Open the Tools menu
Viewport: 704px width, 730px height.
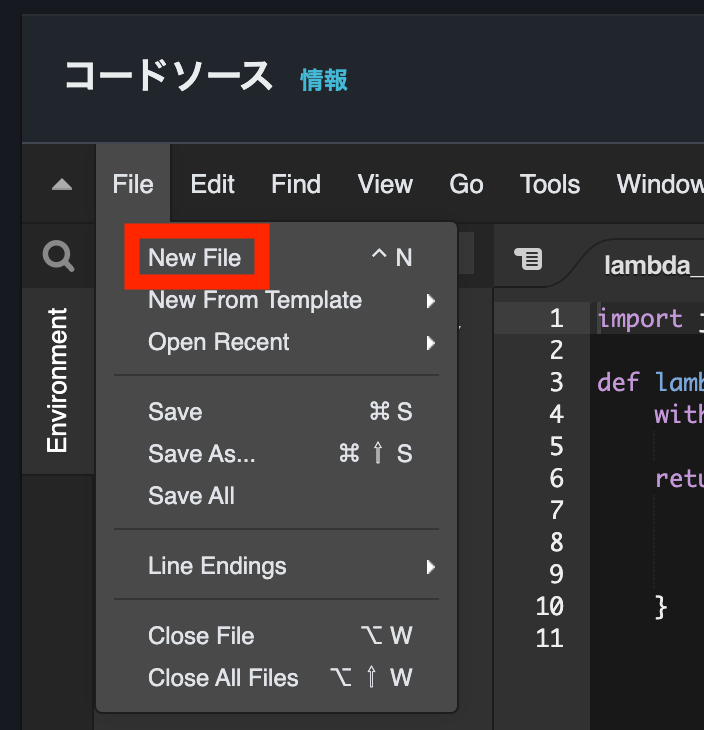pyautogui.click(x=550, y=185)
